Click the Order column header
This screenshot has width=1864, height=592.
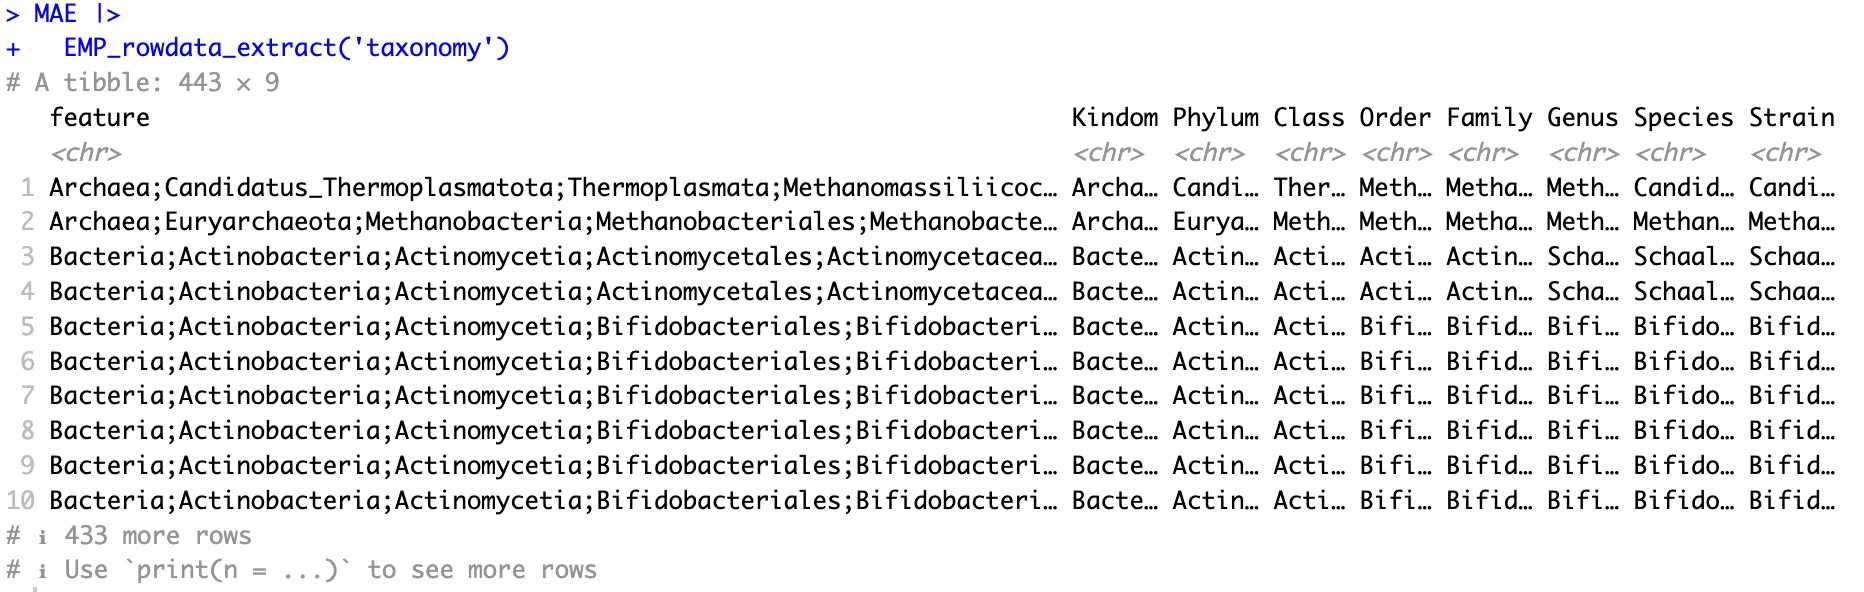[x=1395, y=118]
